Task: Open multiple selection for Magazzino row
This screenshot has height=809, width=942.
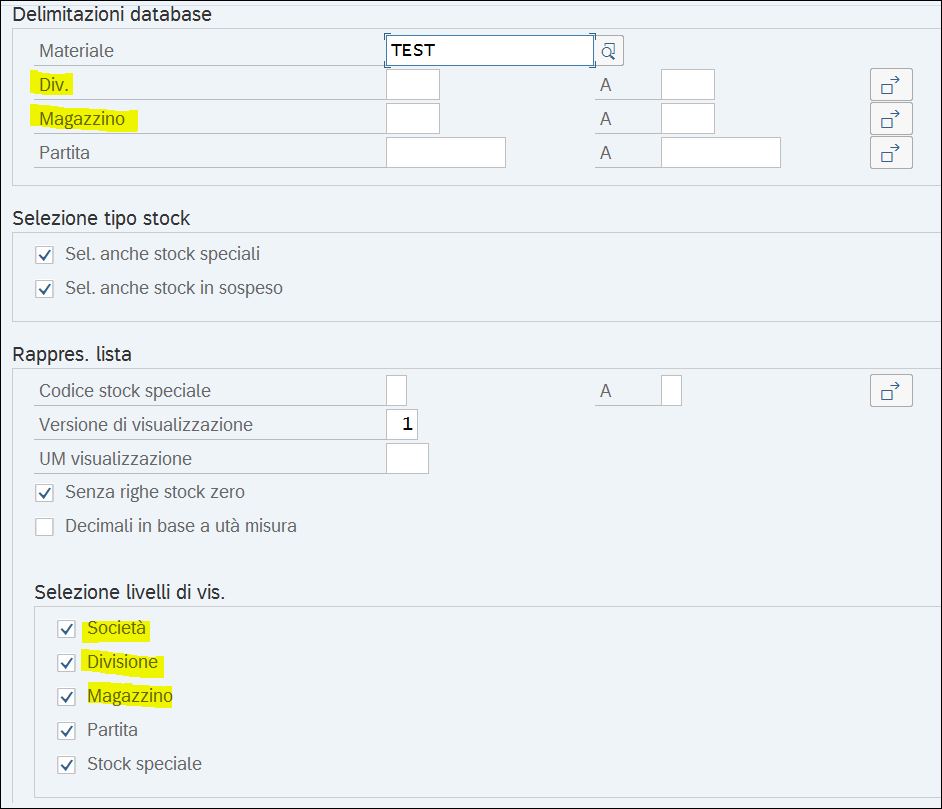Action: pos(891,119)
